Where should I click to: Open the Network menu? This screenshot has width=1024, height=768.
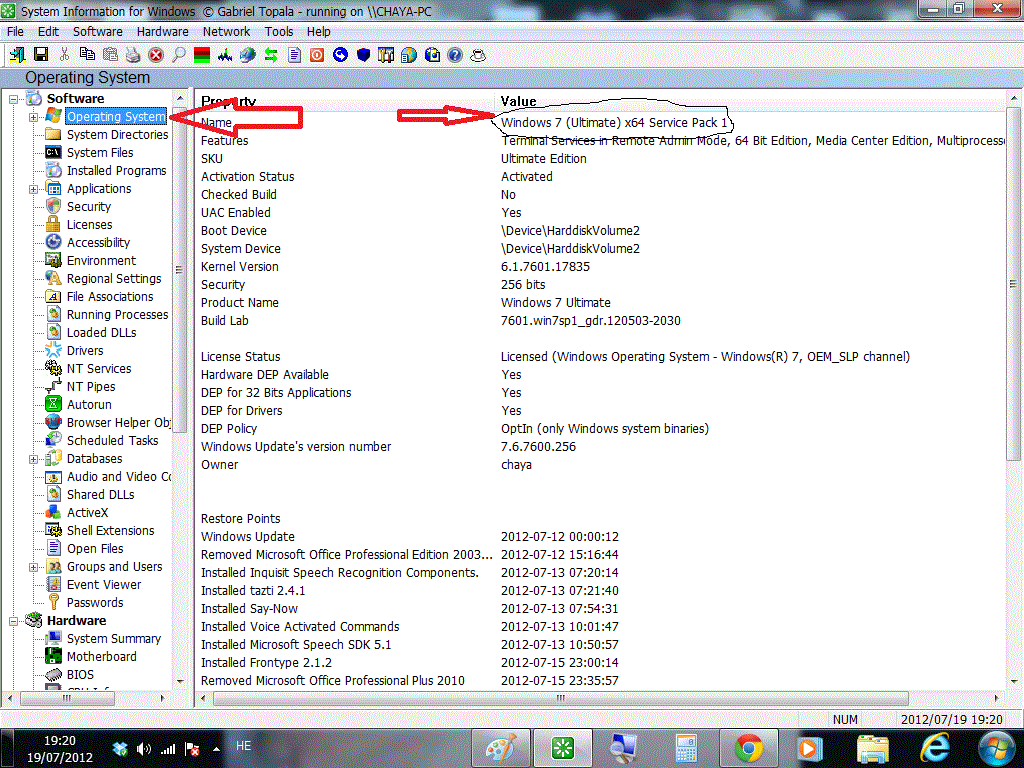tap(226, 31)
